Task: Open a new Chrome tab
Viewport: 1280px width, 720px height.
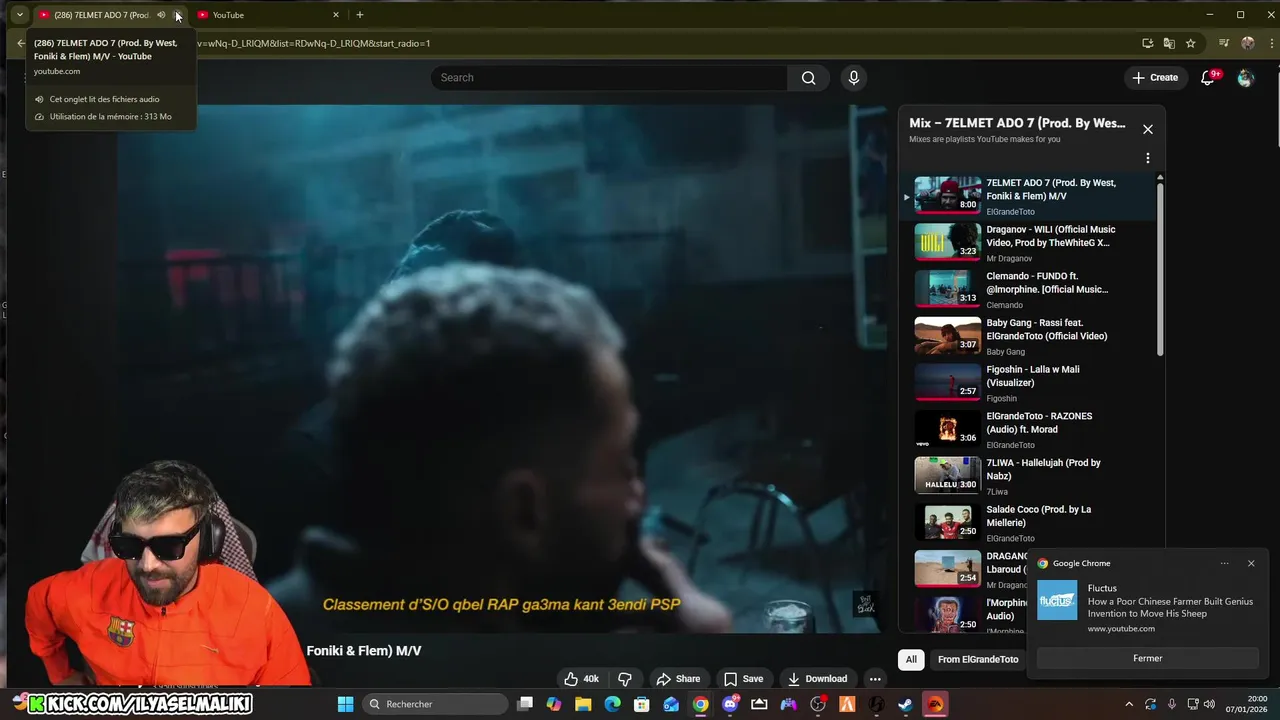Action: (x=360, y=15)
